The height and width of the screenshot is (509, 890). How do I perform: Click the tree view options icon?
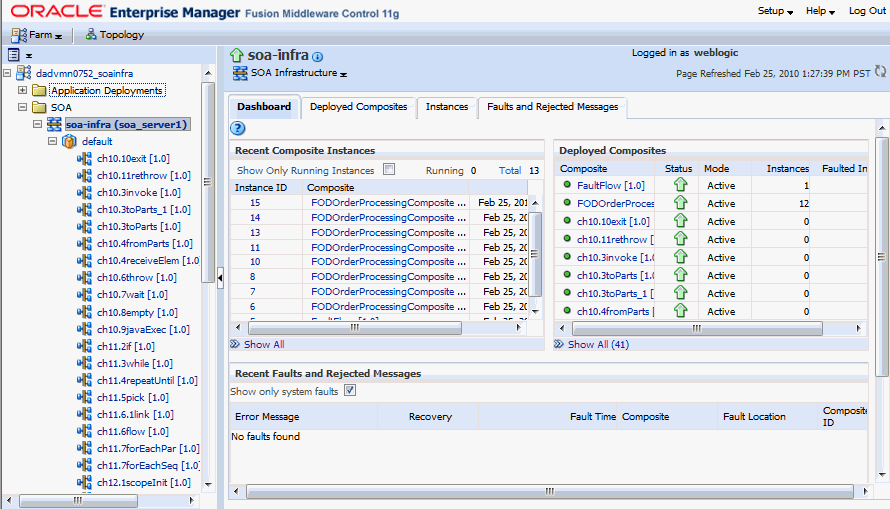tap(14, 54)
